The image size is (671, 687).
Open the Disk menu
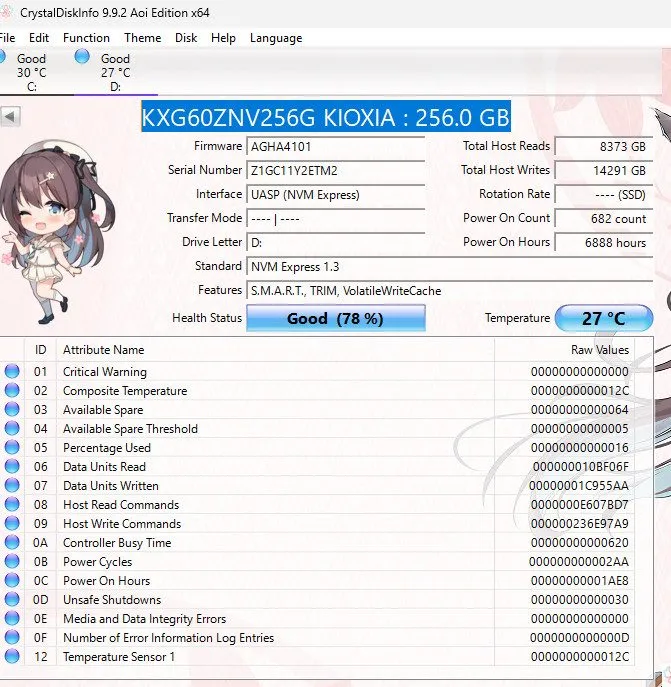186,38
